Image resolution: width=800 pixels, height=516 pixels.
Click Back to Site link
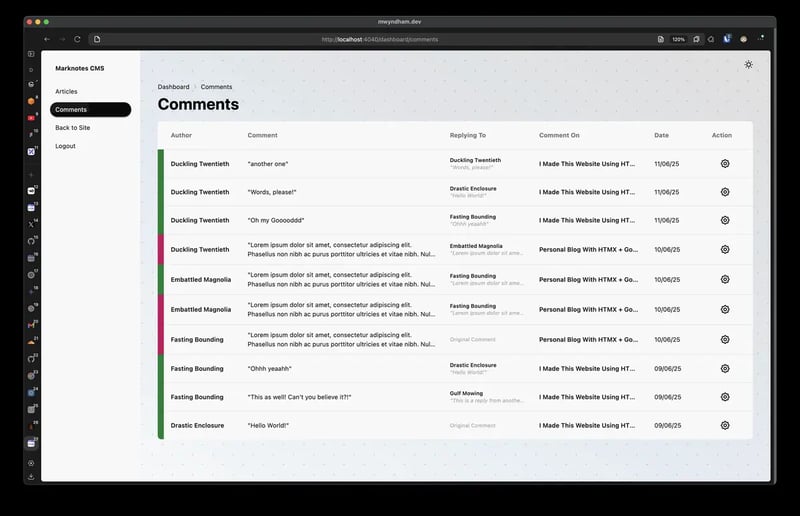(x=72, y=128)
